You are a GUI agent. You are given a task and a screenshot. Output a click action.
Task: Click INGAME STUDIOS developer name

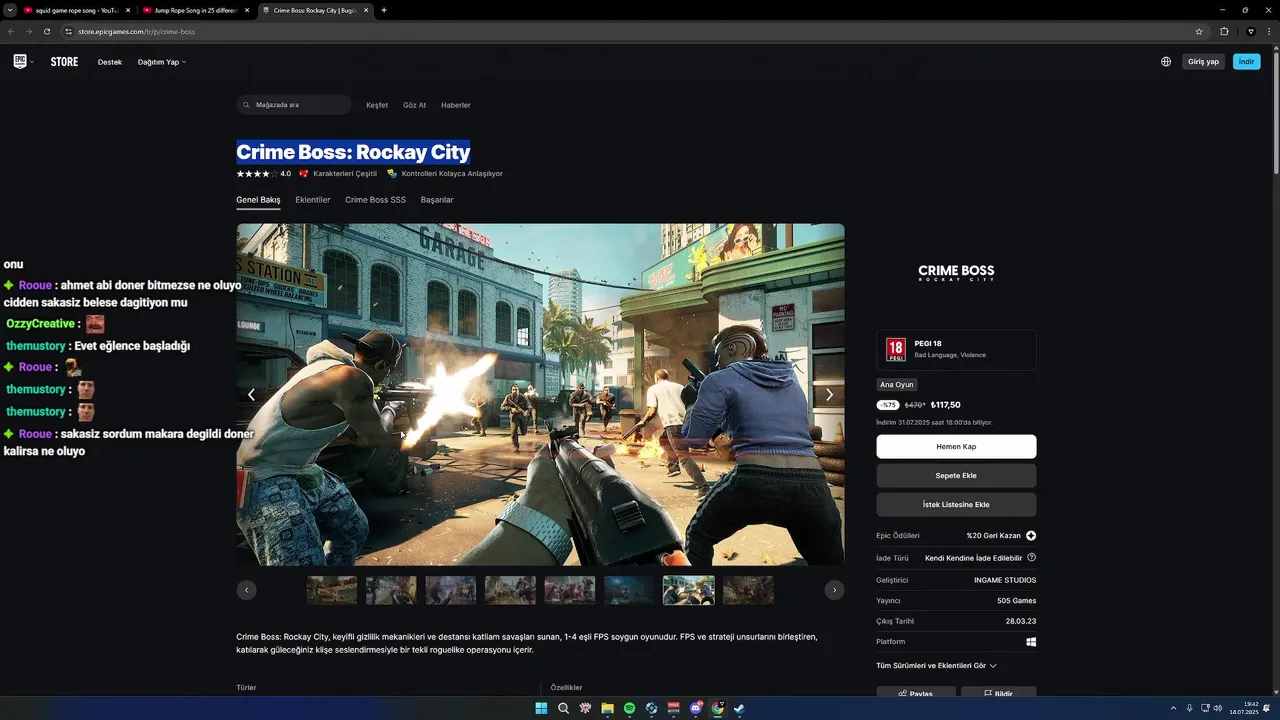(1005, 580)
